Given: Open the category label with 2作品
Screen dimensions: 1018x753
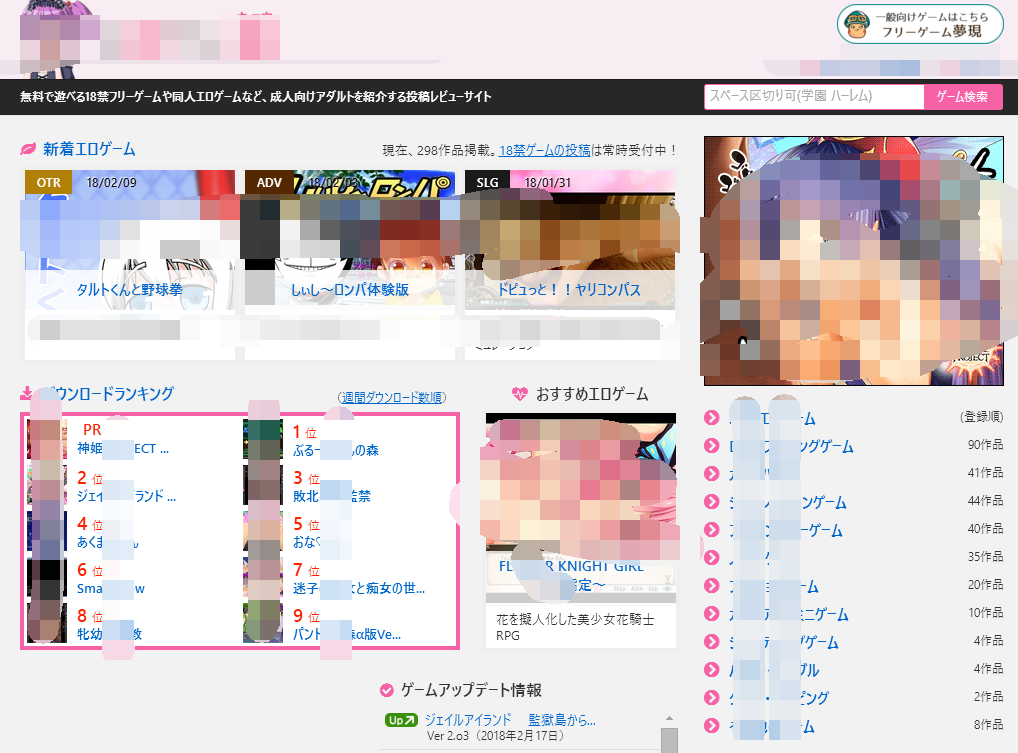Looking at the screenshot, I should (779, 698).
